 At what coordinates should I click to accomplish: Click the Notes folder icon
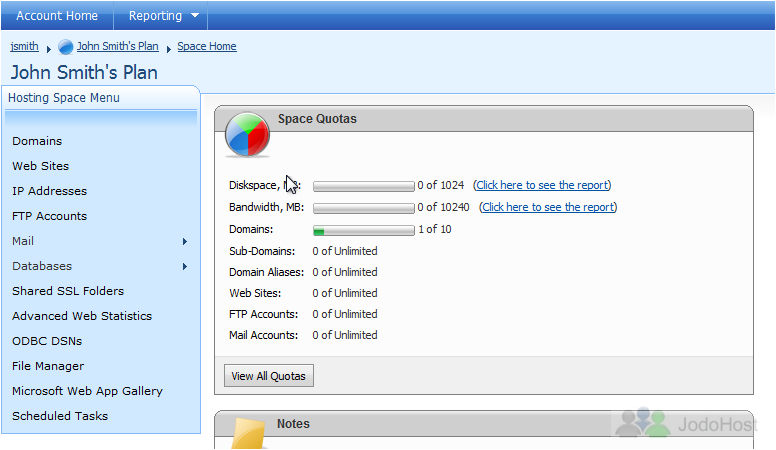tap(249, 434)
